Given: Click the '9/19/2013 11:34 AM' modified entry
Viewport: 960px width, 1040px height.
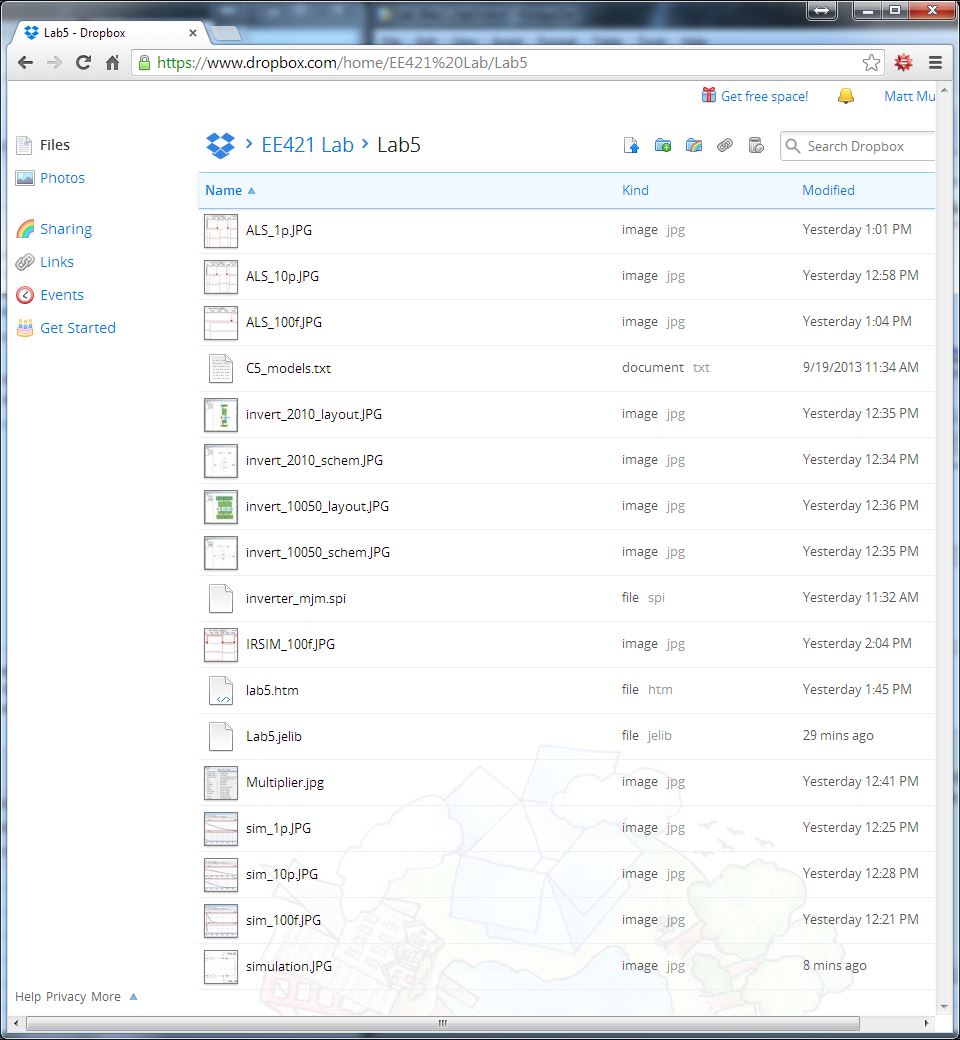Looking at the screenshot, I should click(860, 367).
